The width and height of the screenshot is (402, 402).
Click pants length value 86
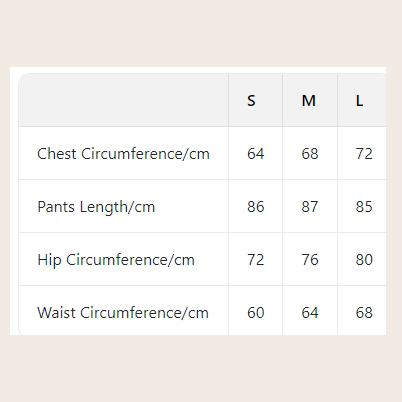(x=256, y=207)
